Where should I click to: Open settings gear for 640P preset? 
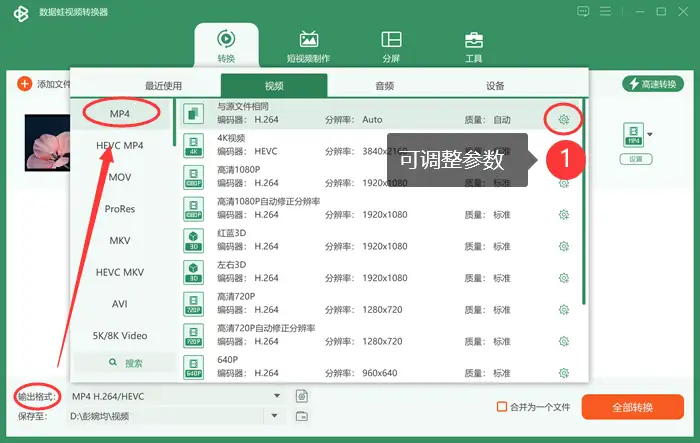tap(564, 373)
